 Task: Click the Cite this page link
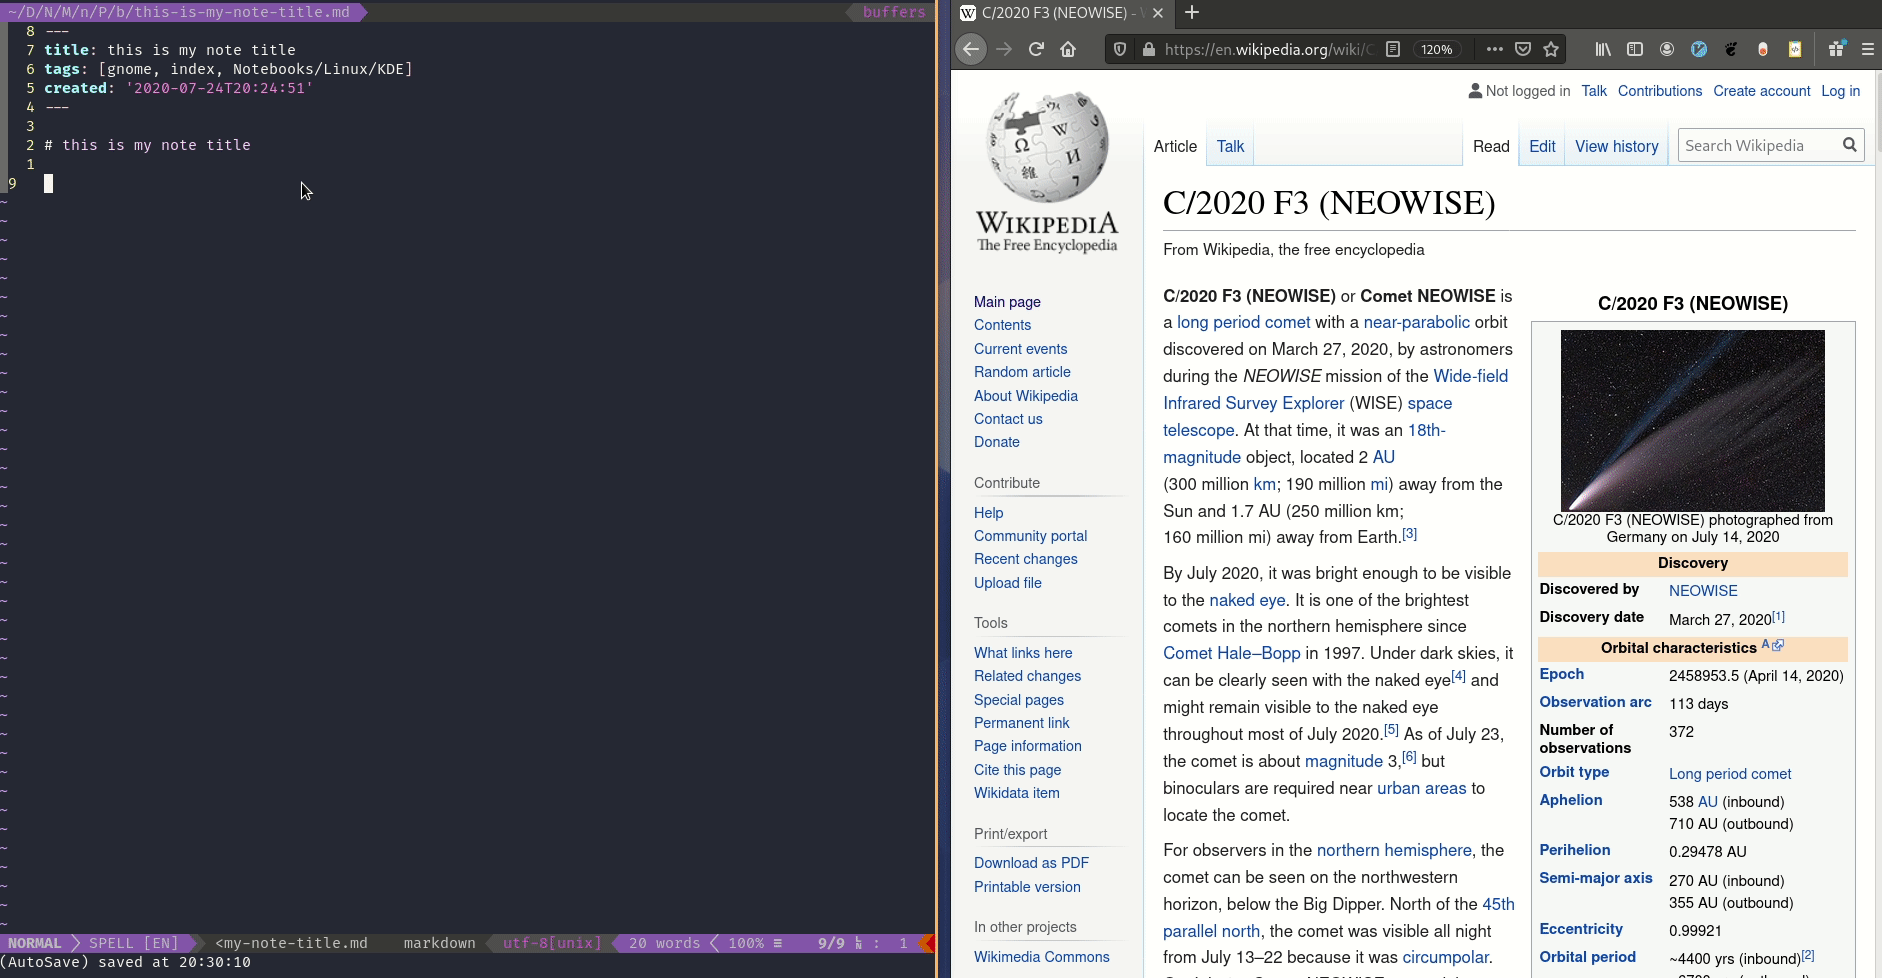tap(1017, 770)
